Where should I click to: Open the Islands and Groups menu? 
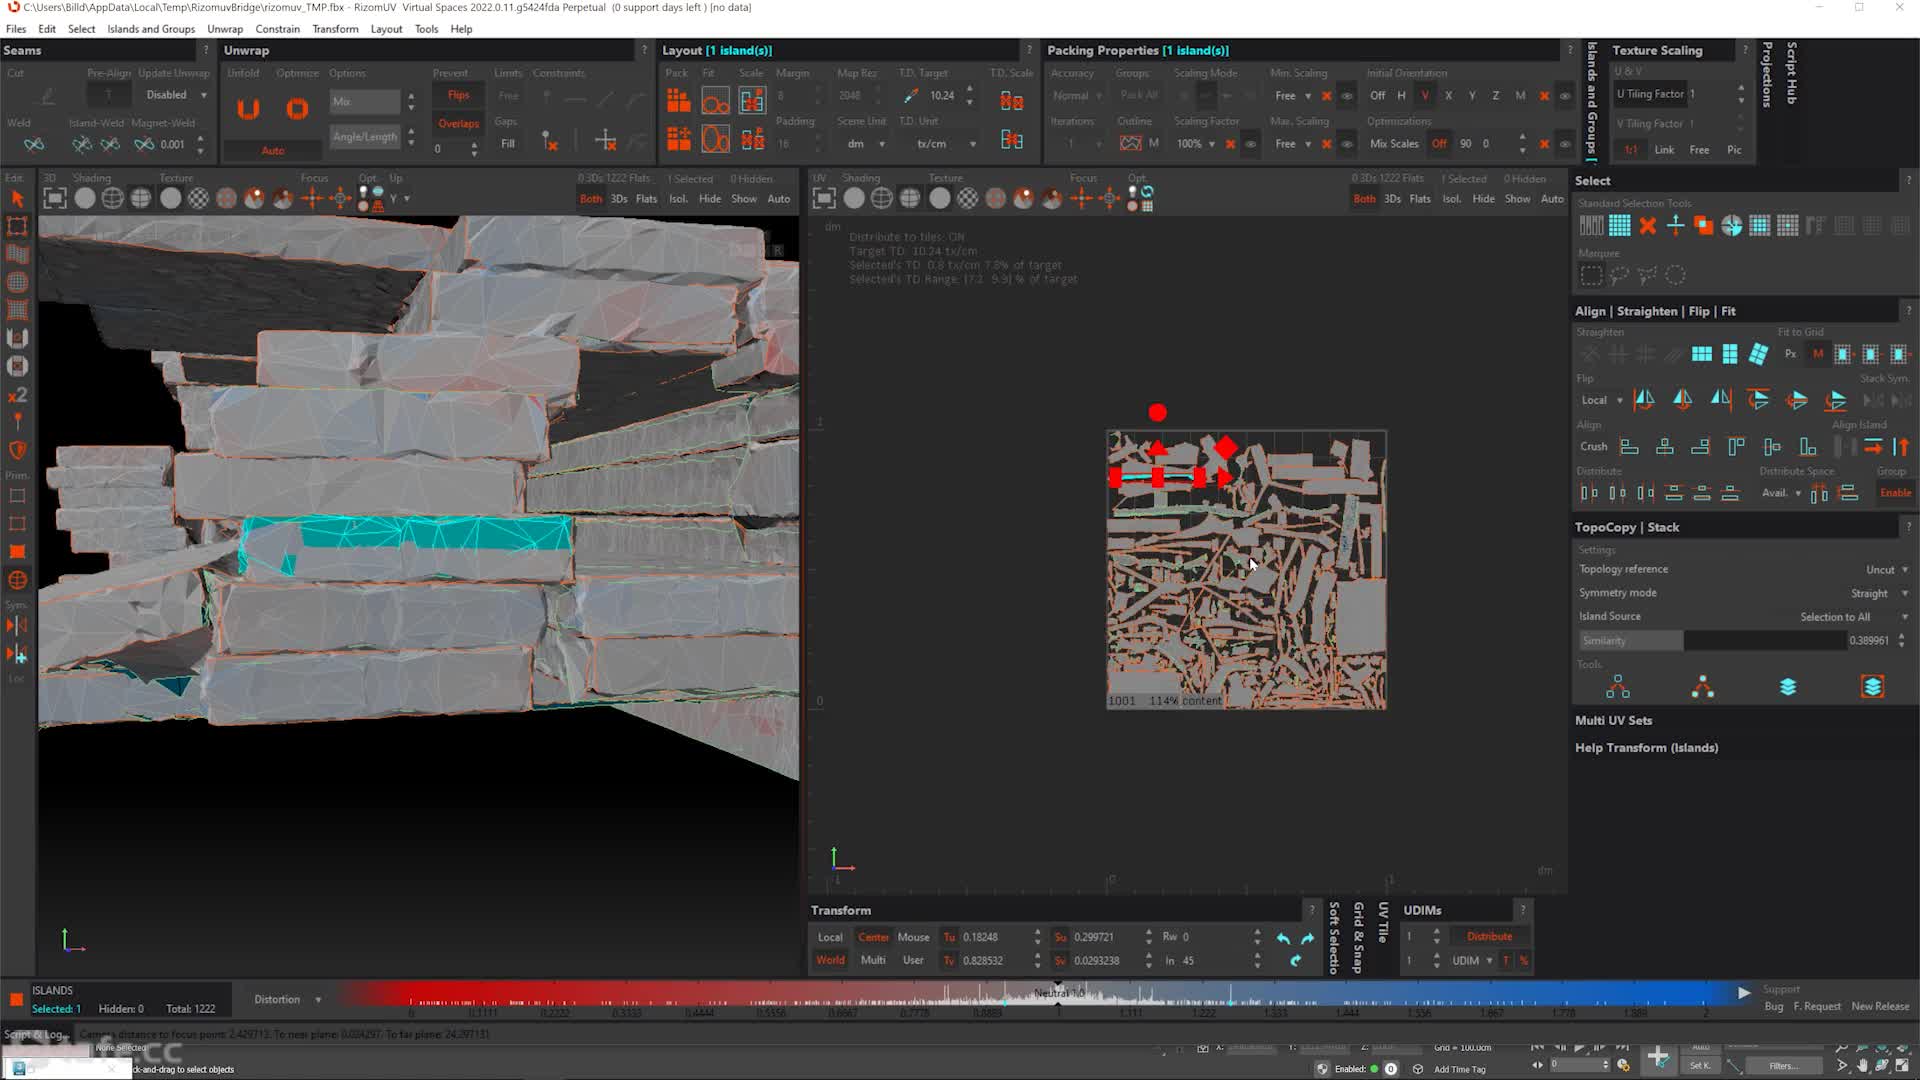tap(151, 29)
